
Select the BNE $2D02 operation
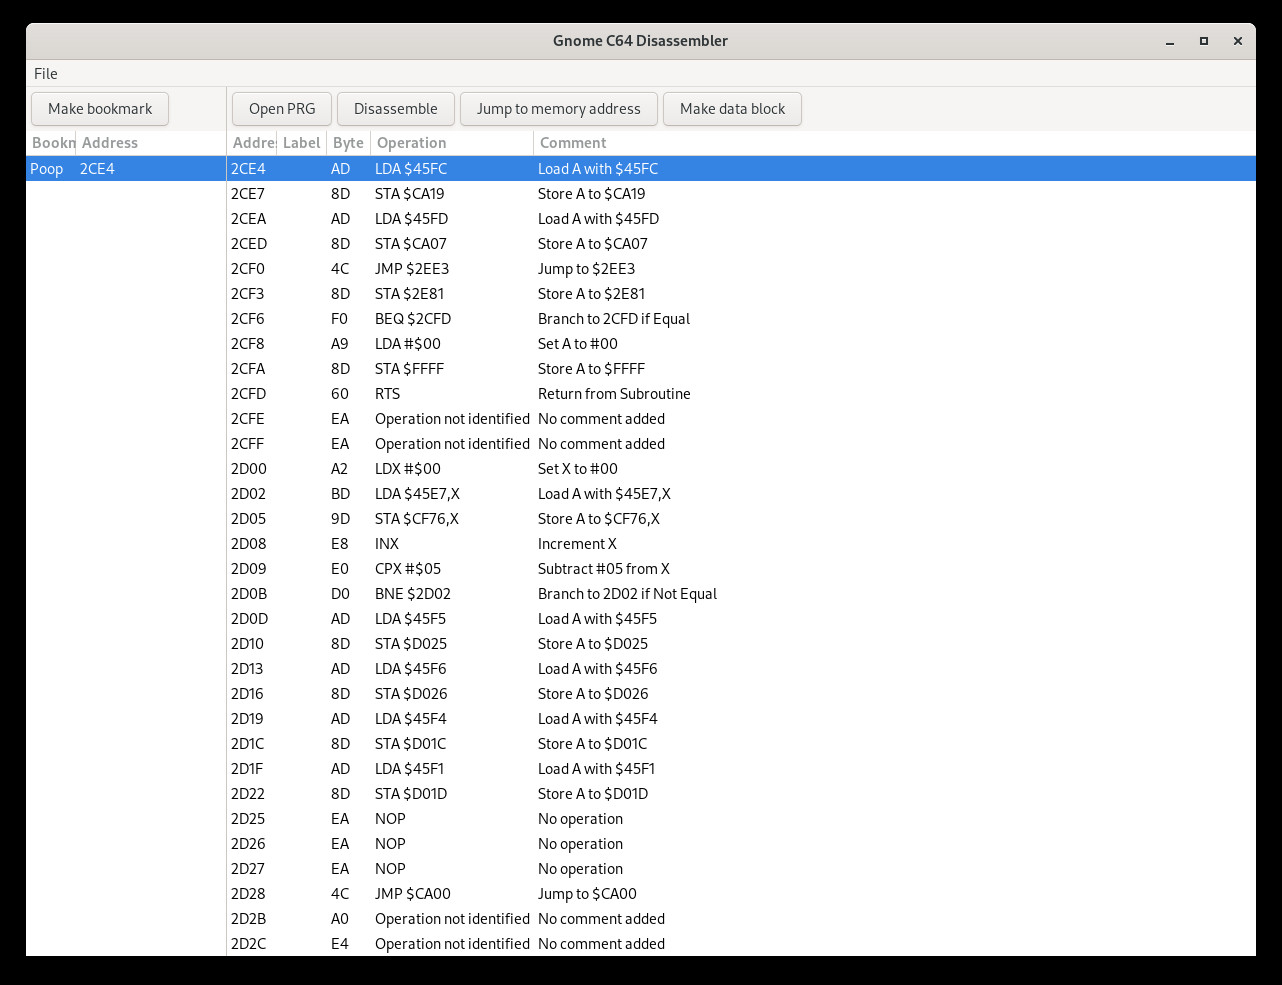point(413,594)
